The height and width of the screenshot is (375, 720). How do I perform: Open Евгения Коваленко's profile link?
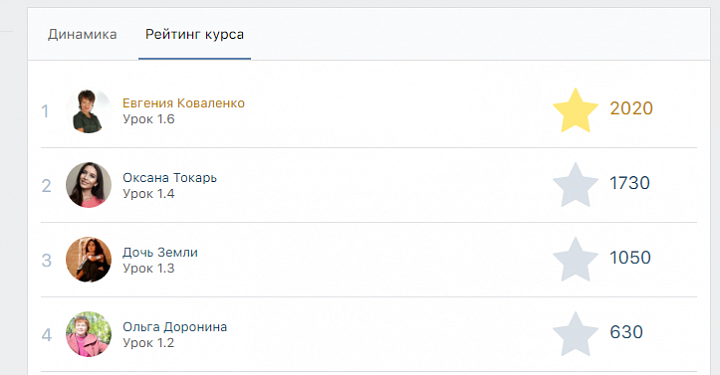183,103
